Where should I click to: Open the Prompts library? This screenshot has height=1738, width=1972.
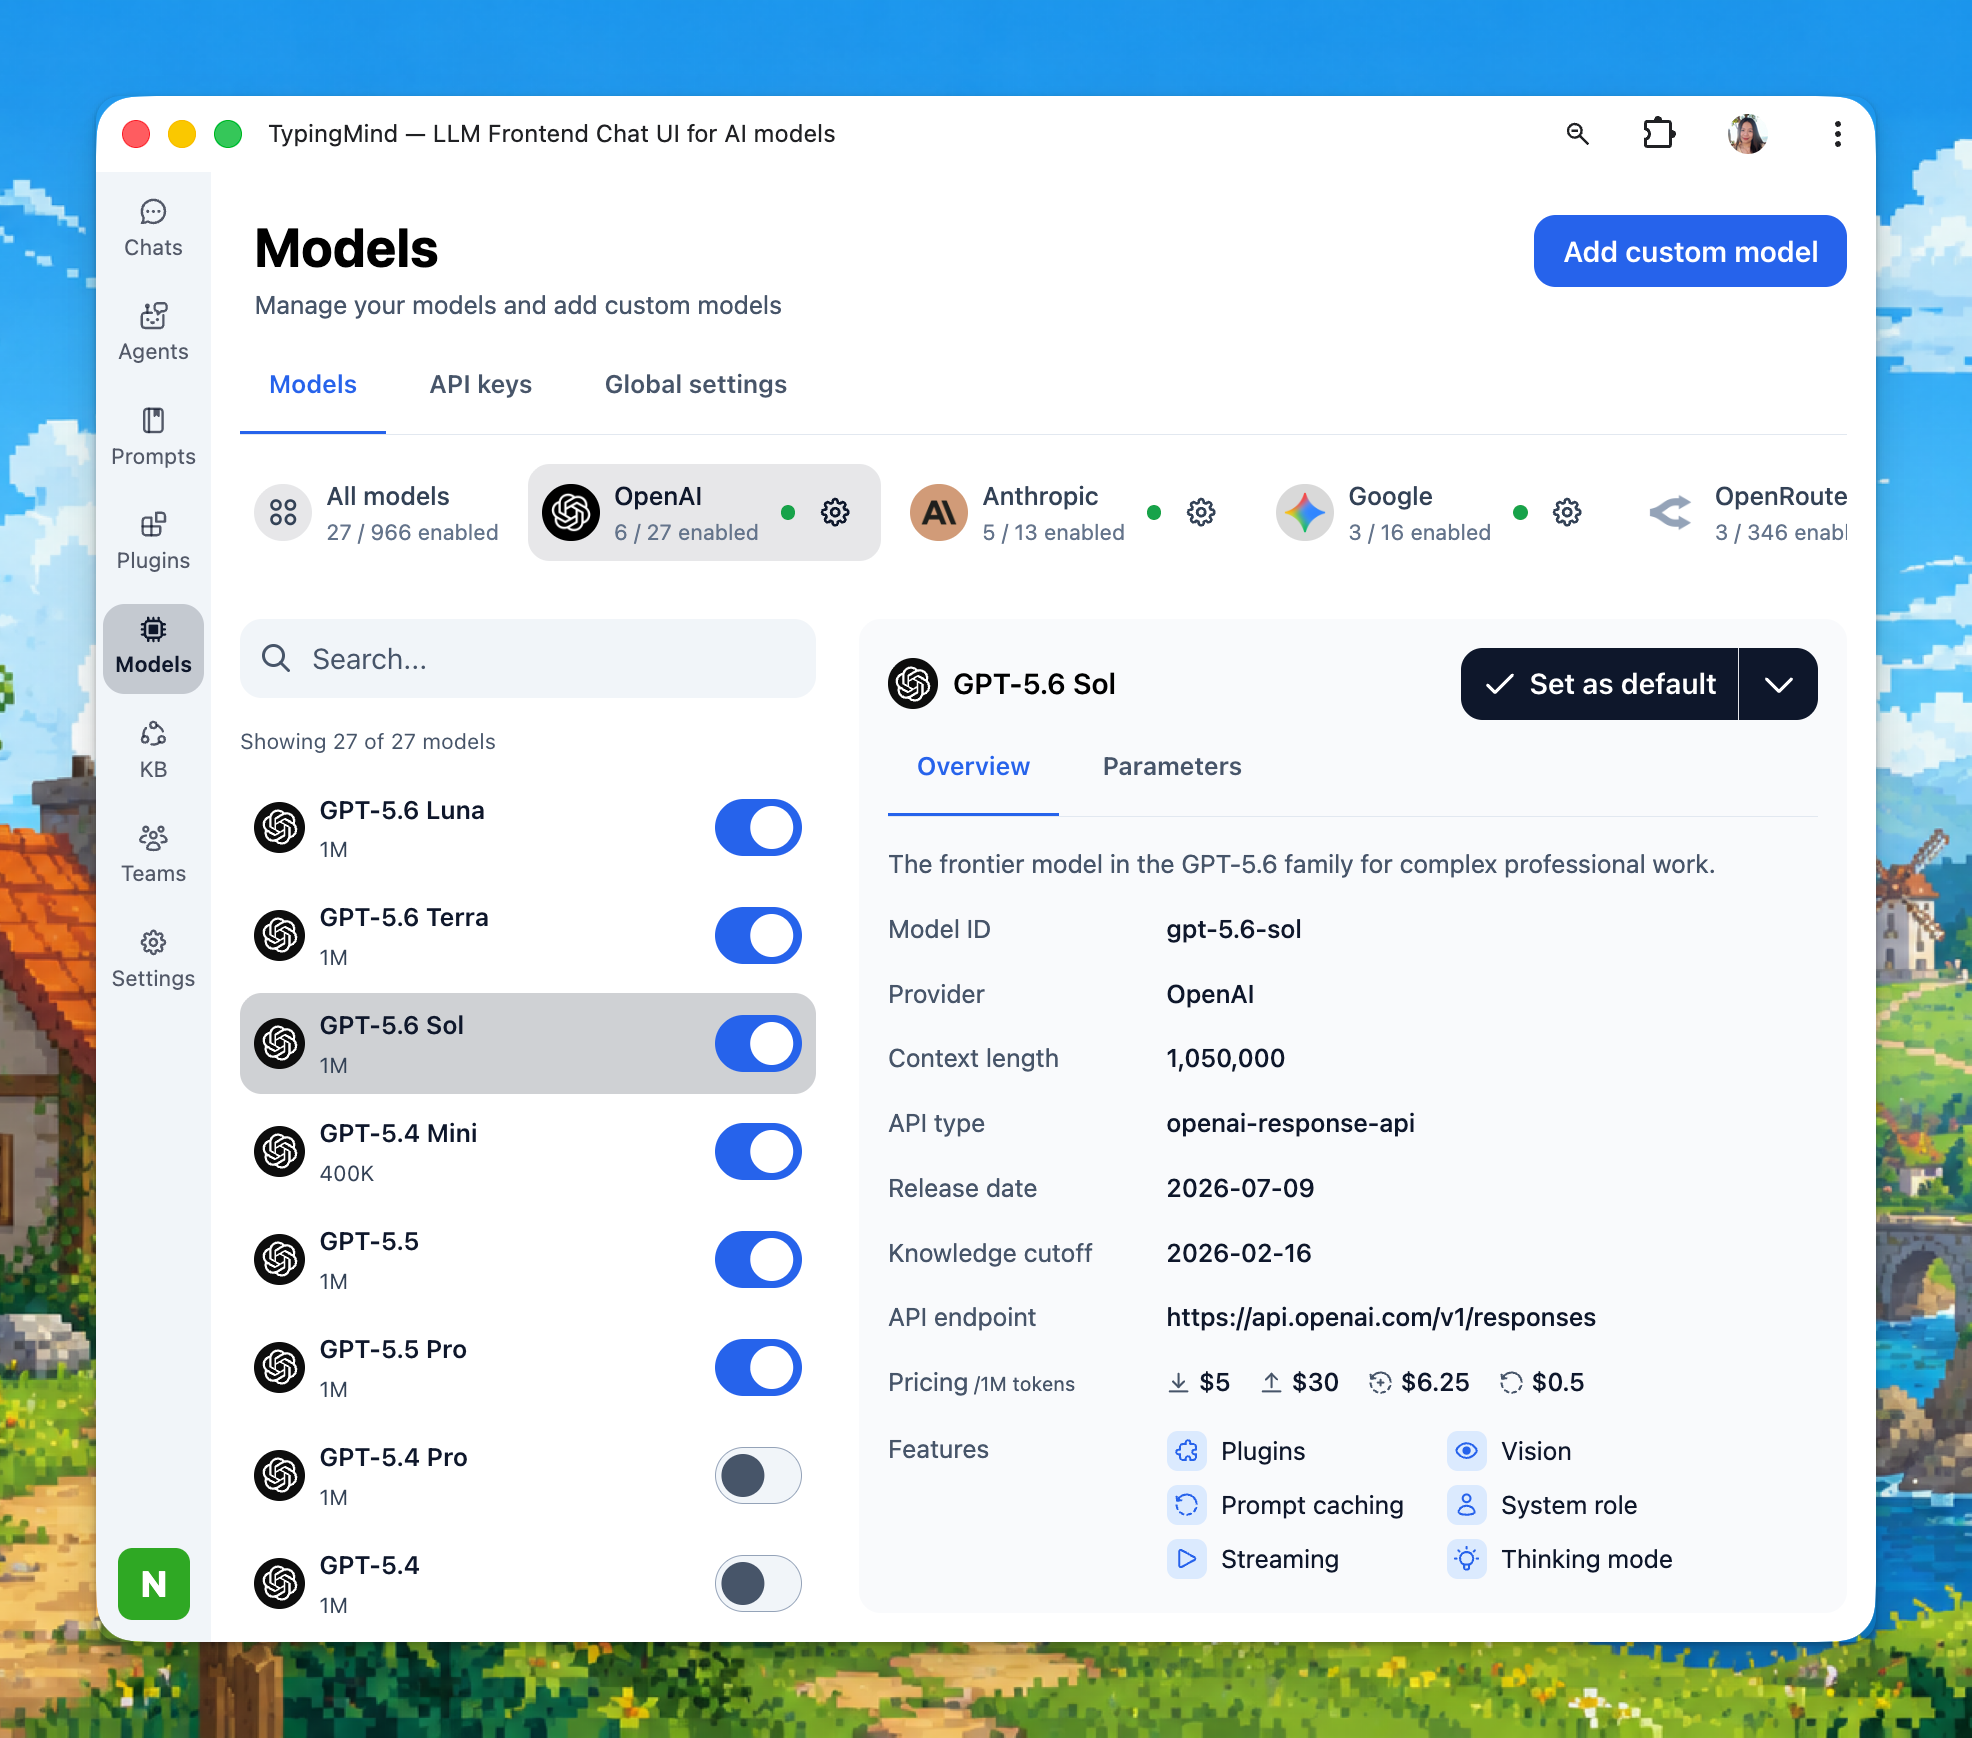tap(153, 438)
